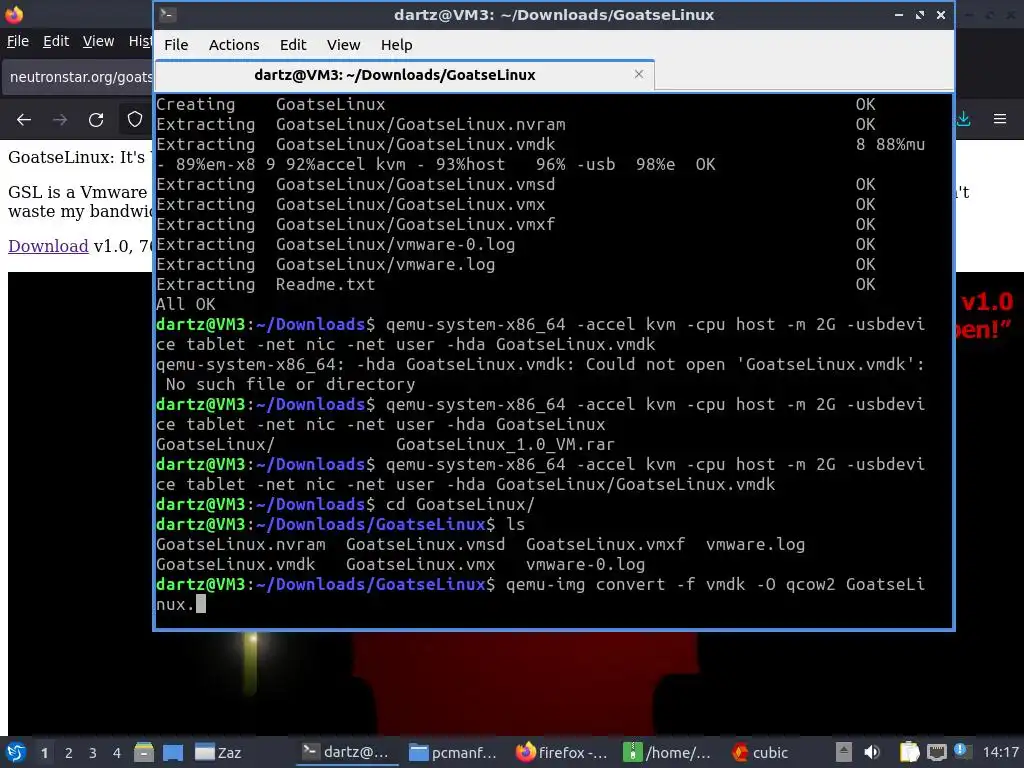Switch to the firefox taskbar window

point(562,752)
